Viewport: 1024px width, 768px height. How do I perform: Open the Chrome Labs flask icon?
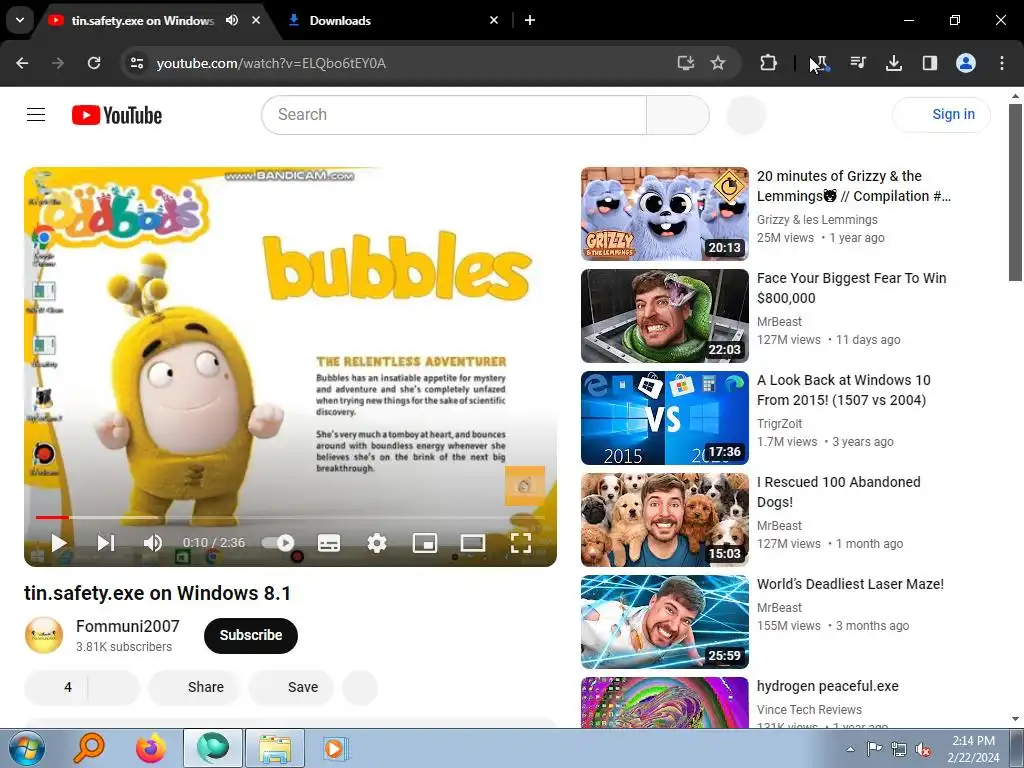click(820, 63)
